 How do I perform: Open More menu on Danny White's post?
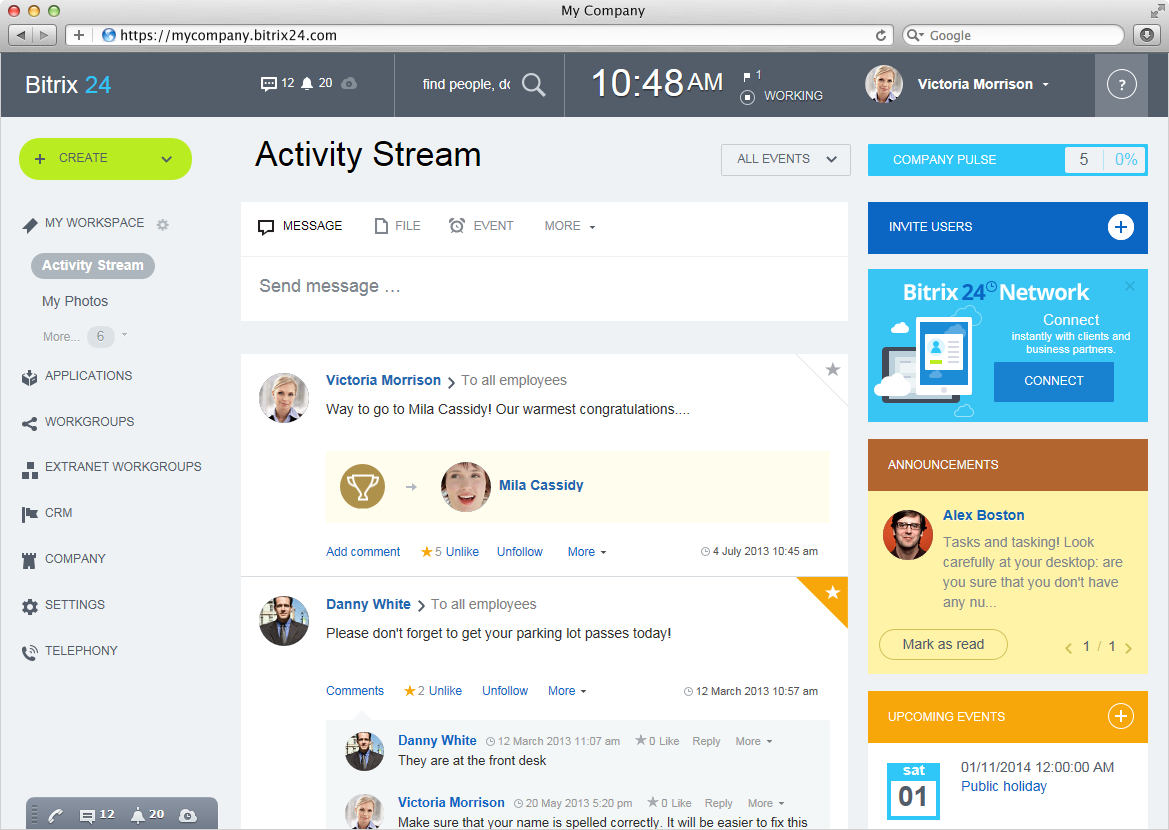click(567, 691)
